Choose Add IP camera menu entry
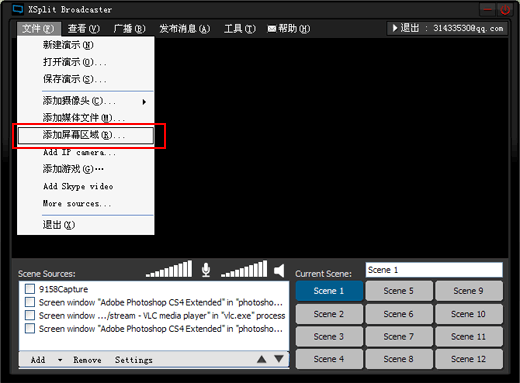 click(x=86, y=152)
